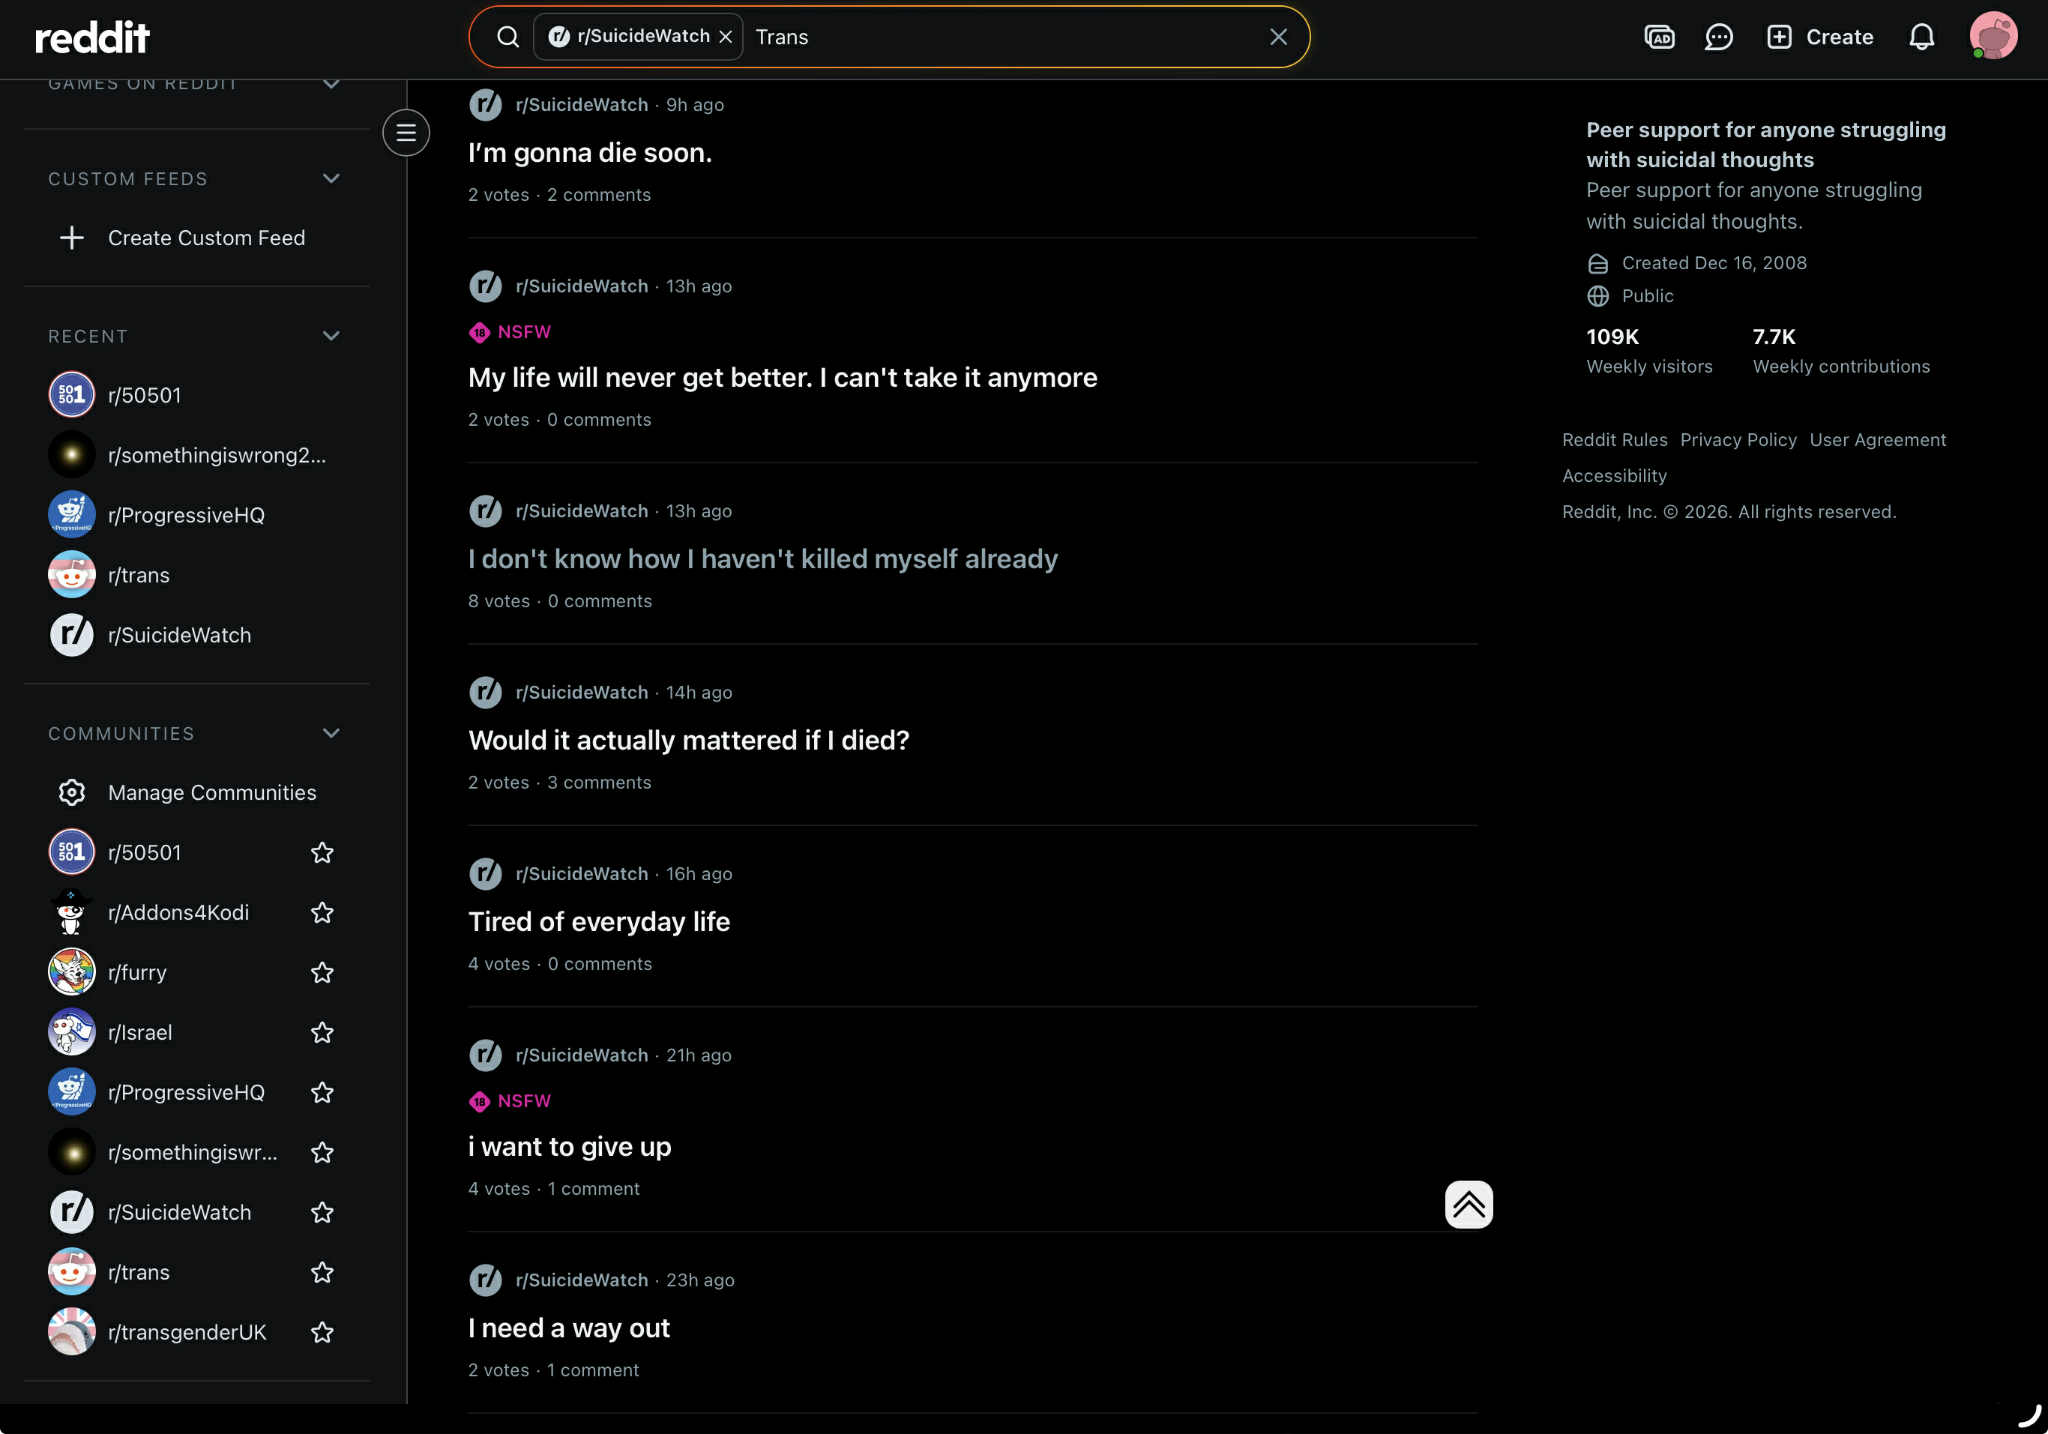
Task: Click the back-to-top arrow button
Action: [x=1468, y=1204]
